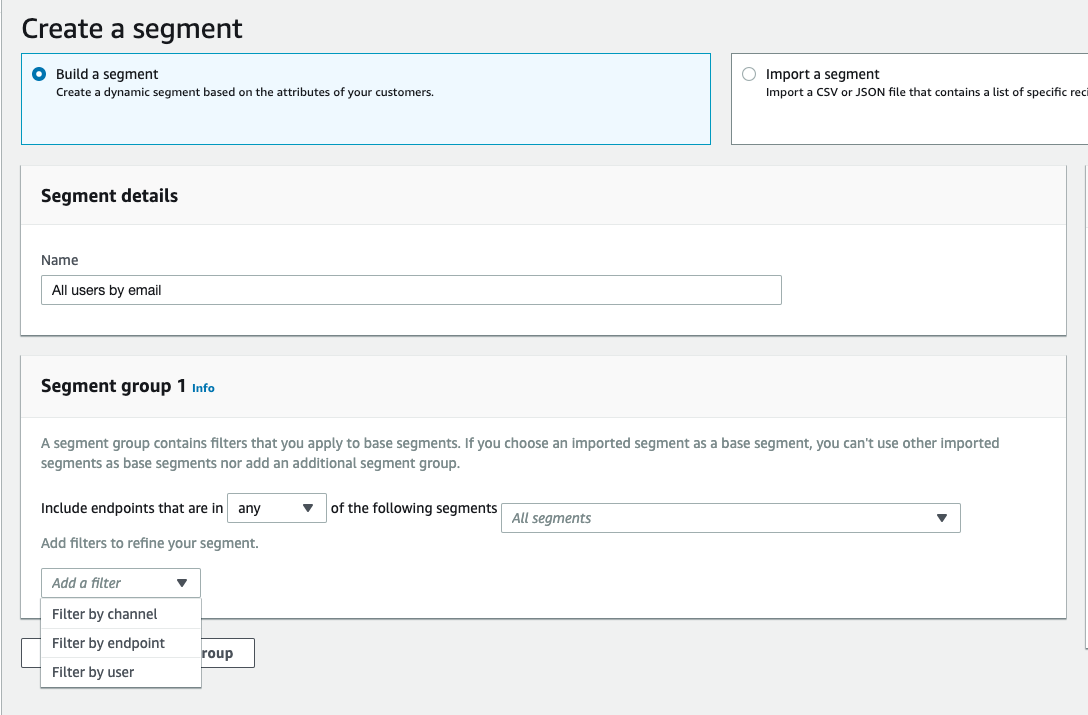Click the 'Name' field label

[60, 260]
